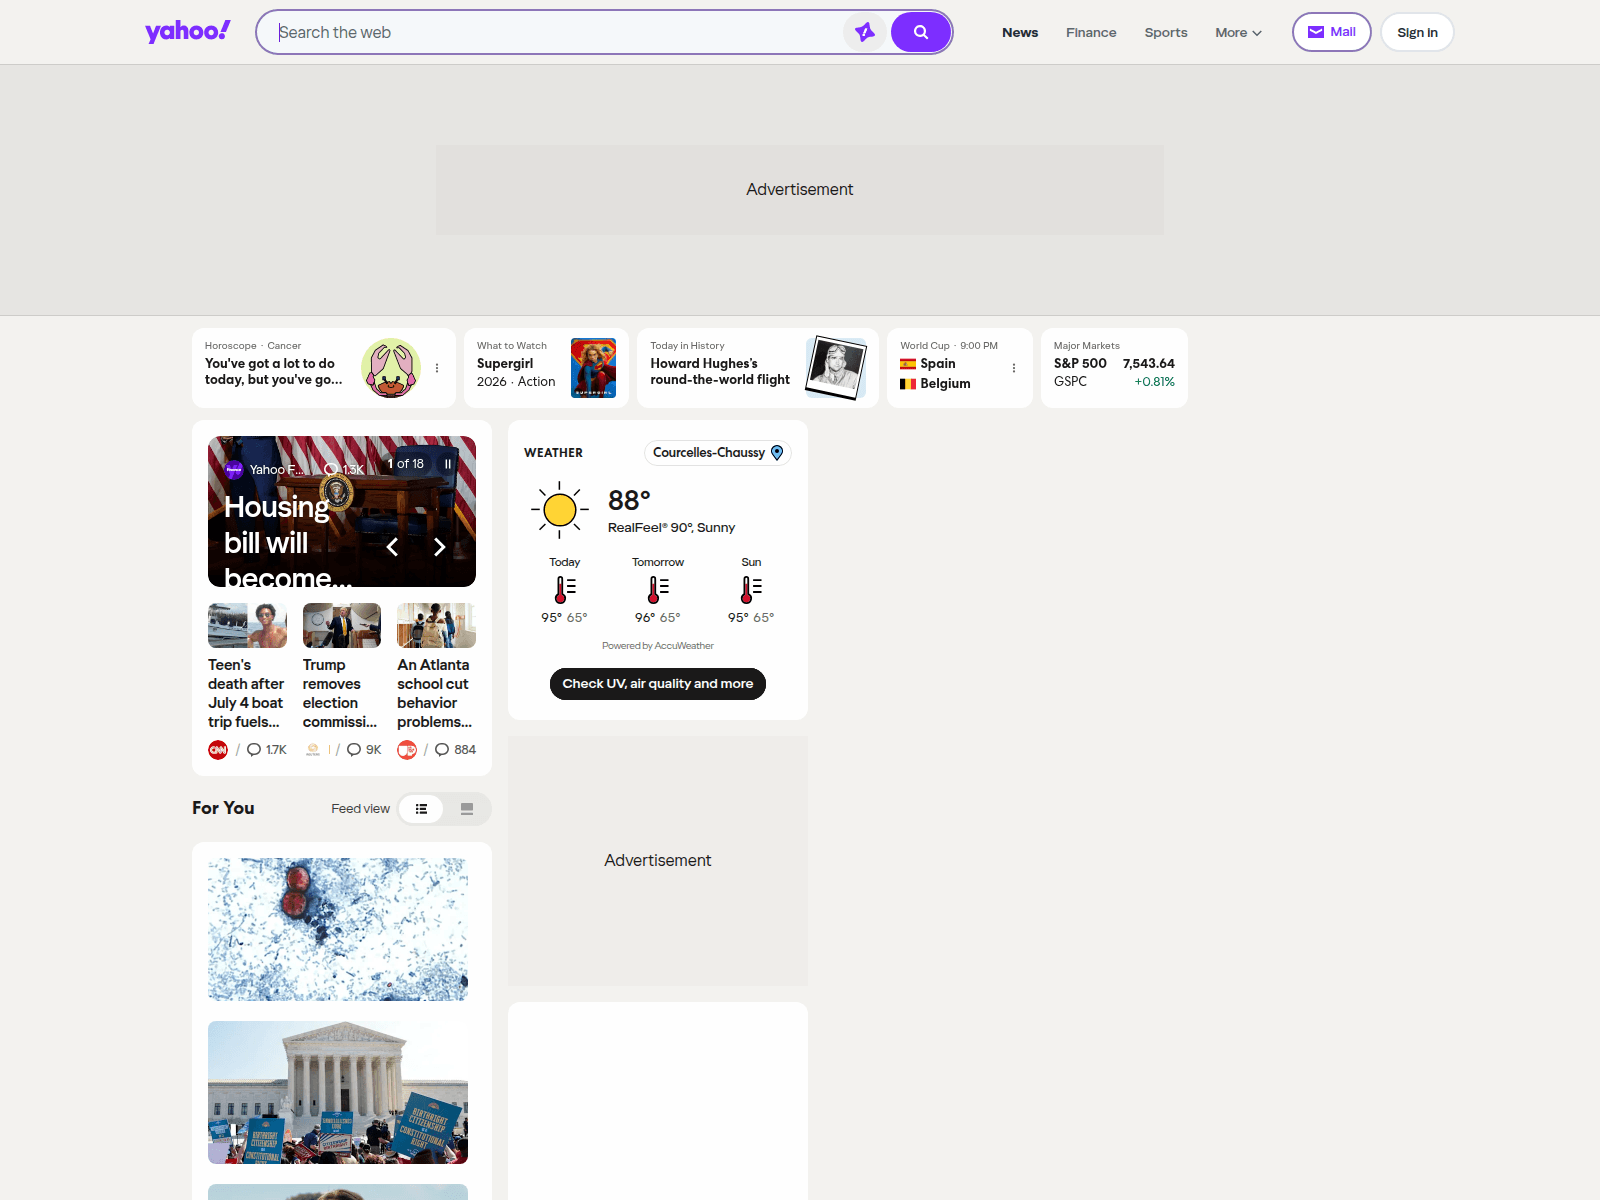Open the Finance tab
Screen dimensions: 1600x1200
[1091, 32]
